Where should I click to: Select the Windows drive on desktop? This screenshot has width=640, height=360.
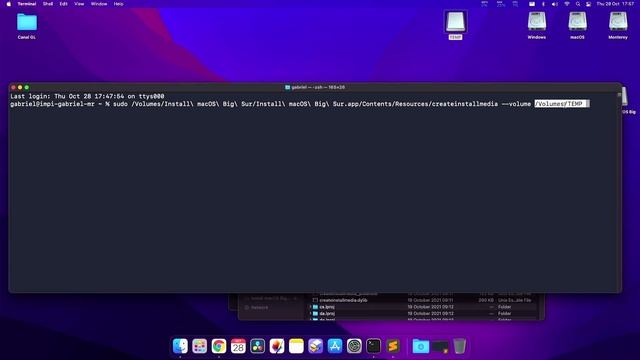(537, 25)
